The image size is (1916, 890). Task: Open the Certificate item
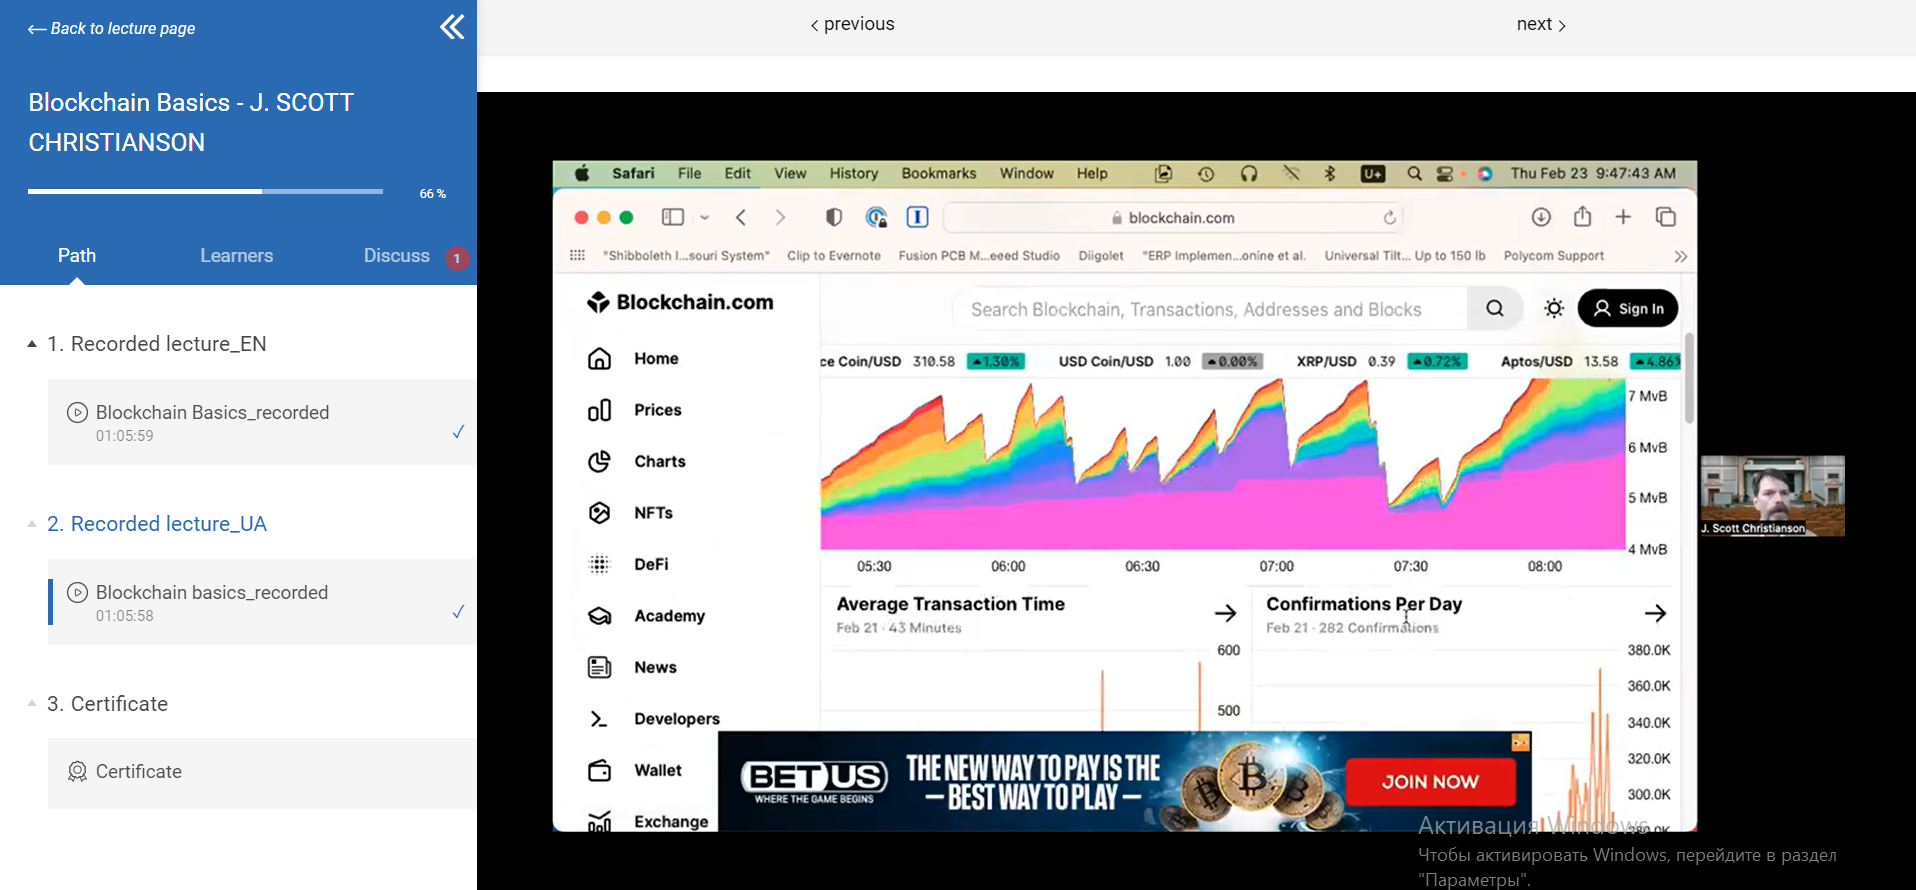(262, 773)
